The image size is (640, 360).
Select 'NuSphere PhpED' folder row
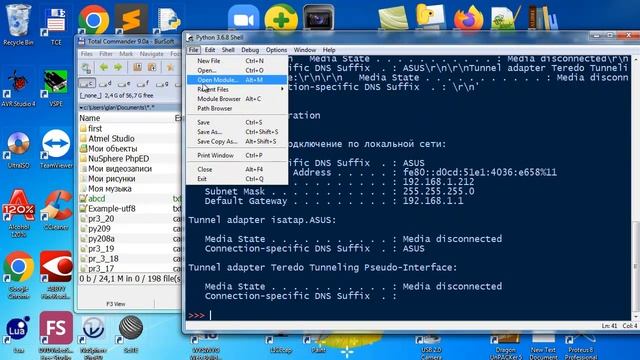coord(130,159)
